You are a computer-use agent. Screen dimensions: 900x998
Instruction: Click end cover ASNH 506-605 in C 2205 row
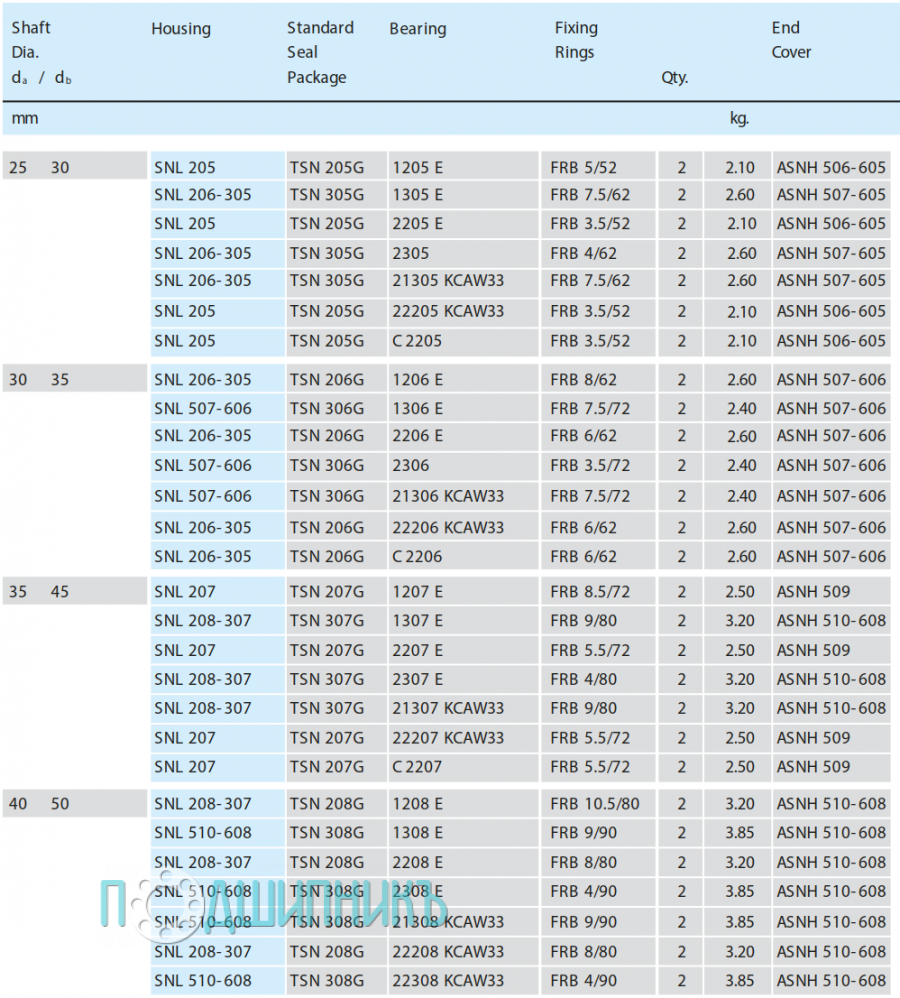831,341
